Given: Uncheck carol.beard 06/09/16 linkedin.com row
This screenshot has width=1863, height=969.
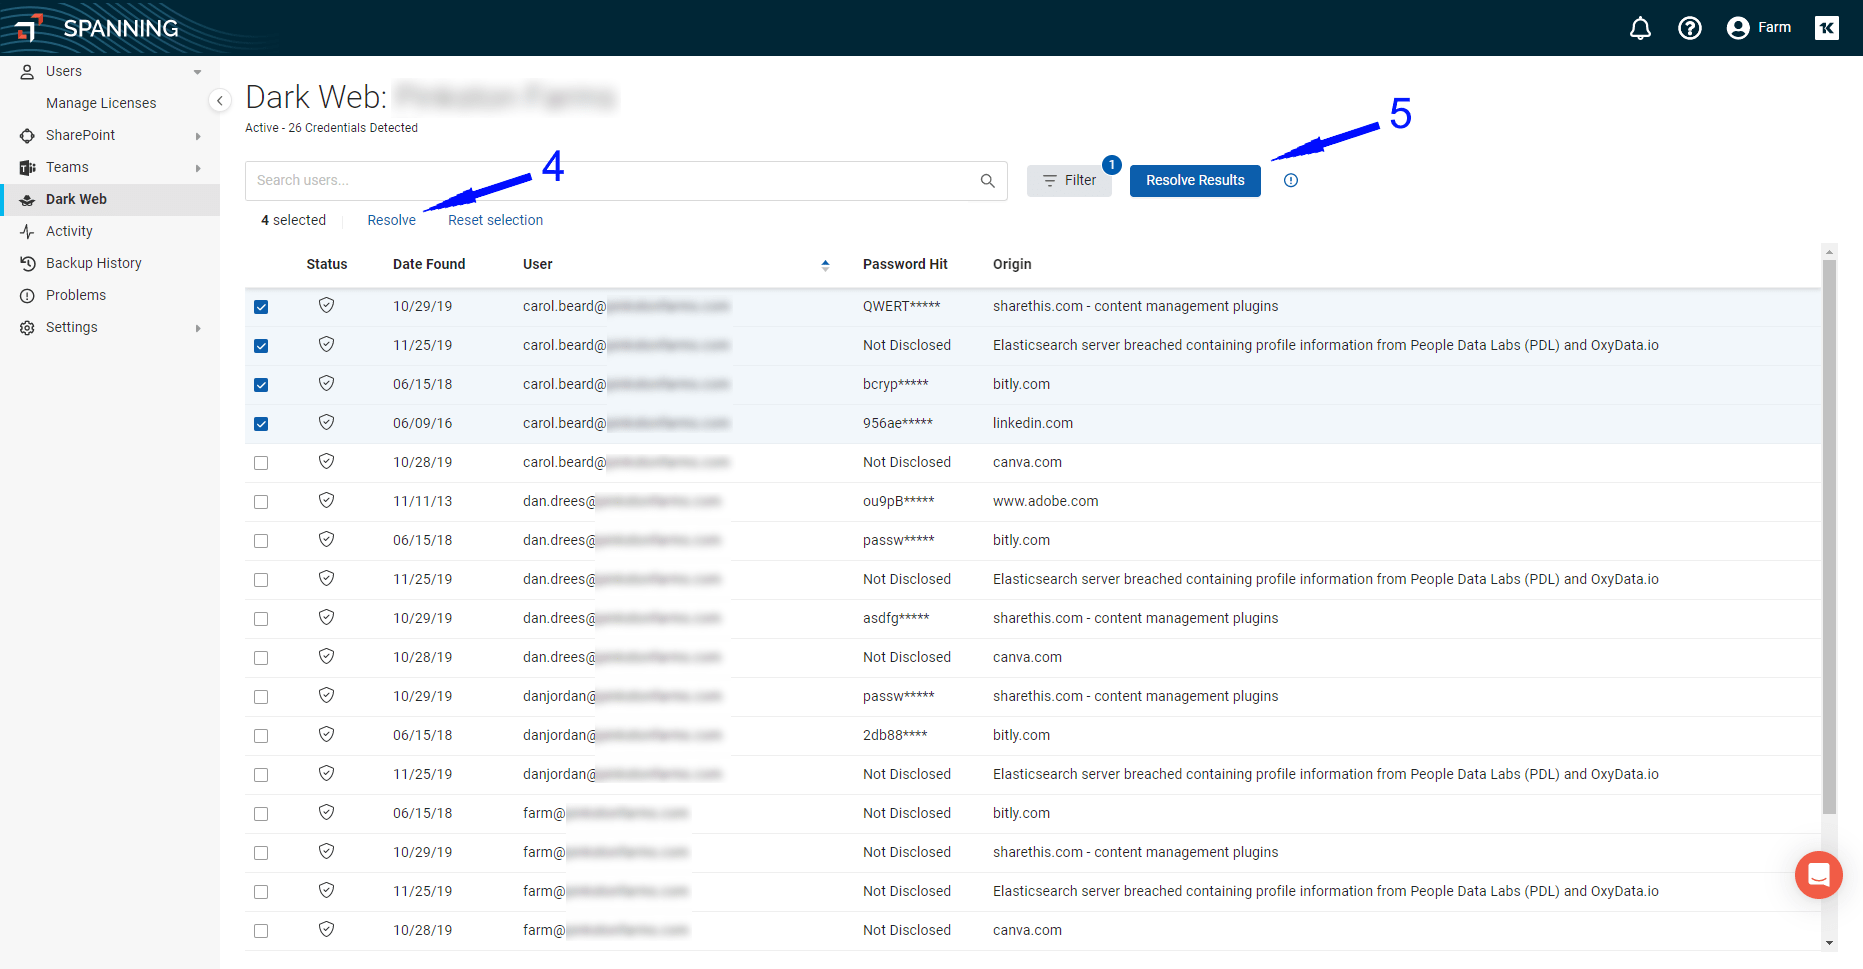Looking at the screenshot, I should [x=261, y=424].
